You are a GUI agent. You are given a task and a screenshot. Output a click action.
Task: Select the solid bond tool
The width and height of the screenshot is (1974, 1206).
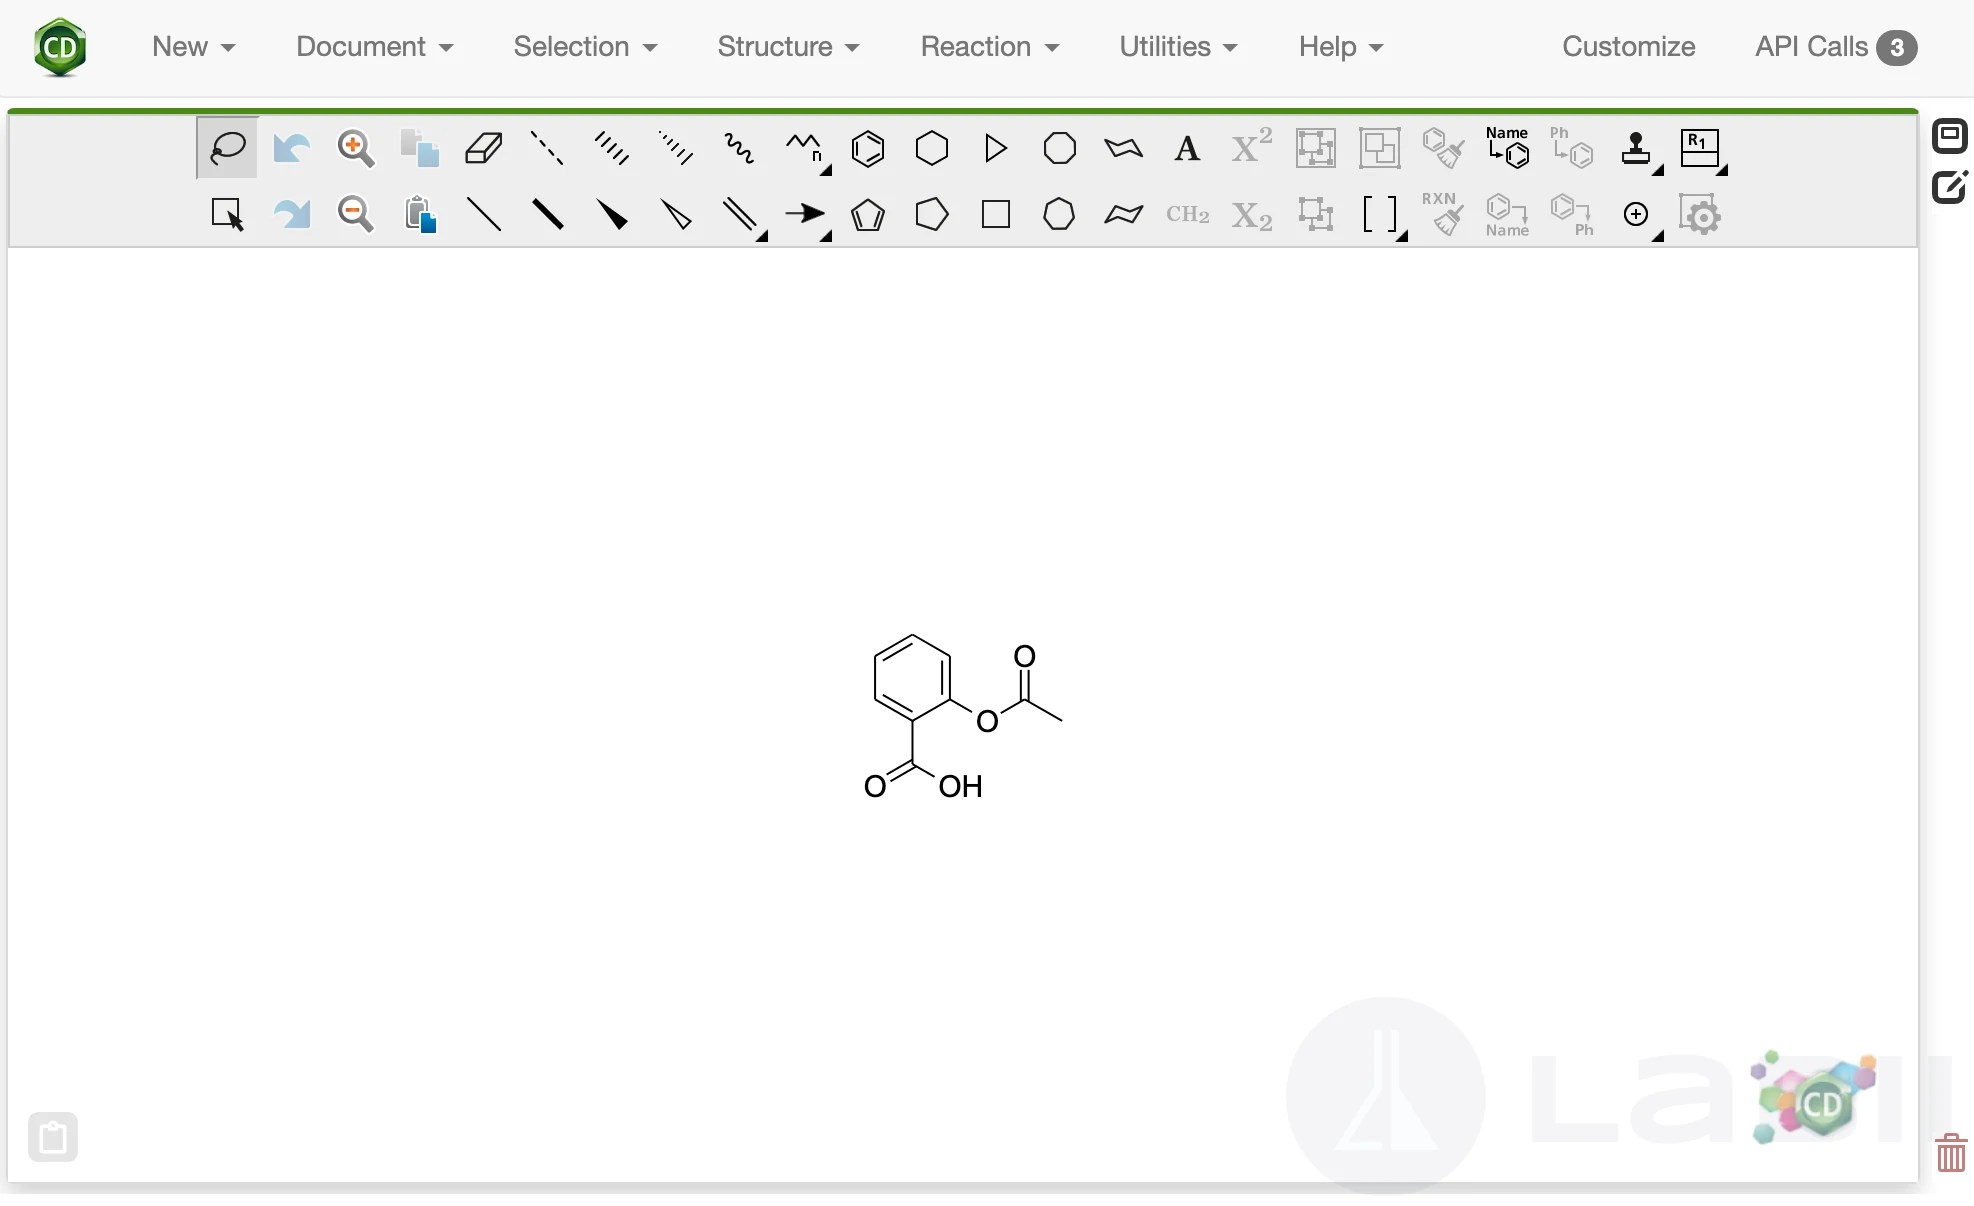point(484,214)
